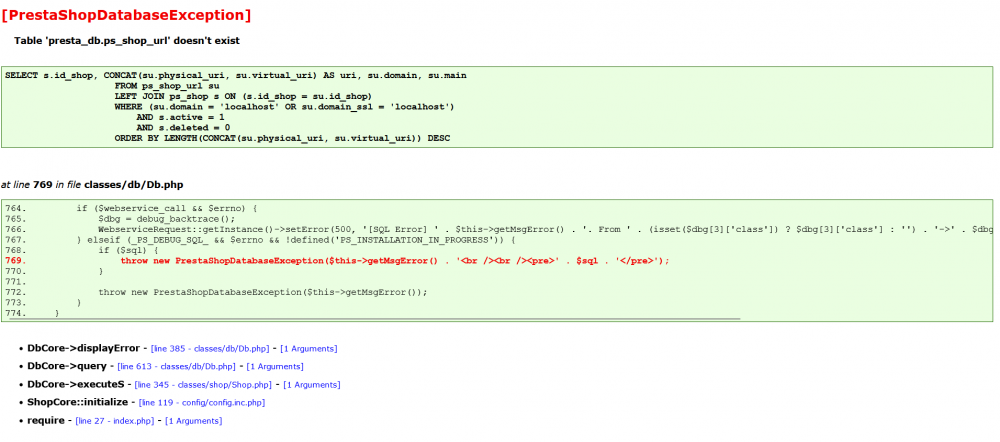The image size is (1000, 442).
Task: Click the 'SELECT s.id_shop, CONCAT' query line
Action: pyautogui.click(x=235, y=75)
